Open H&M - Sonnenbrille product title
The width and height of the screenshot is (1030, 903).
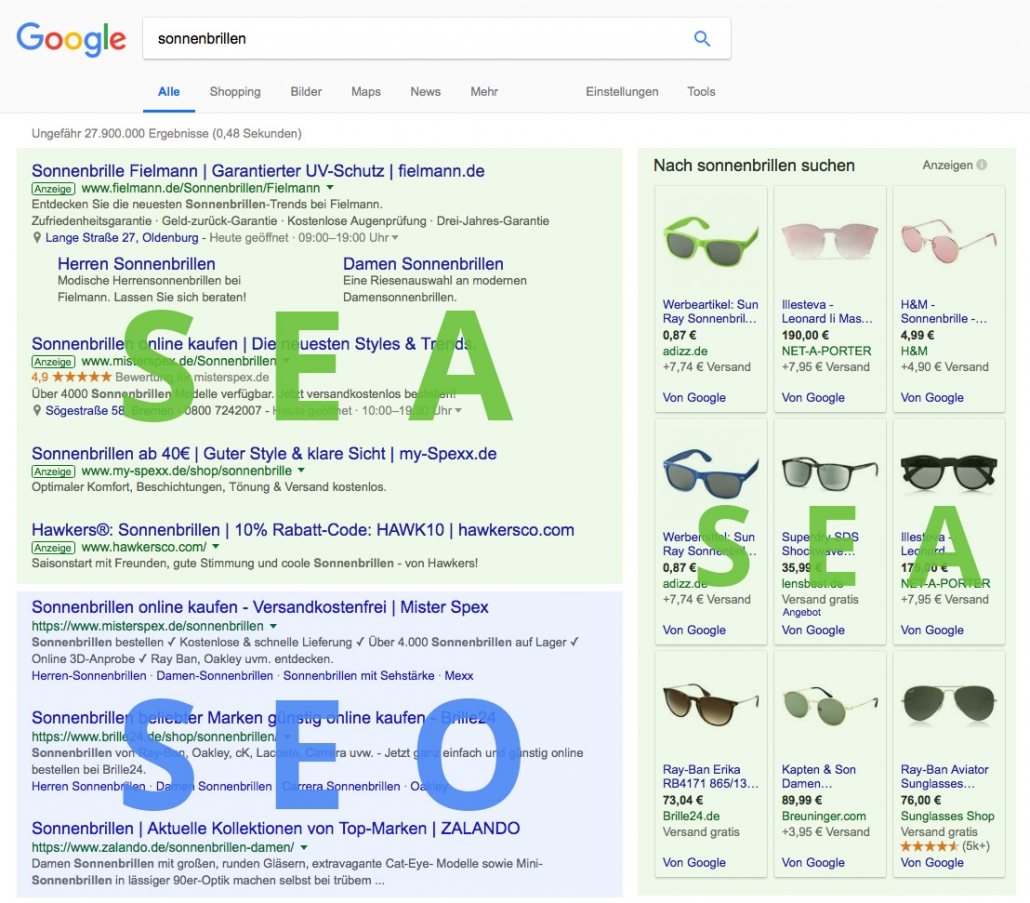click(x=943, y=311)
